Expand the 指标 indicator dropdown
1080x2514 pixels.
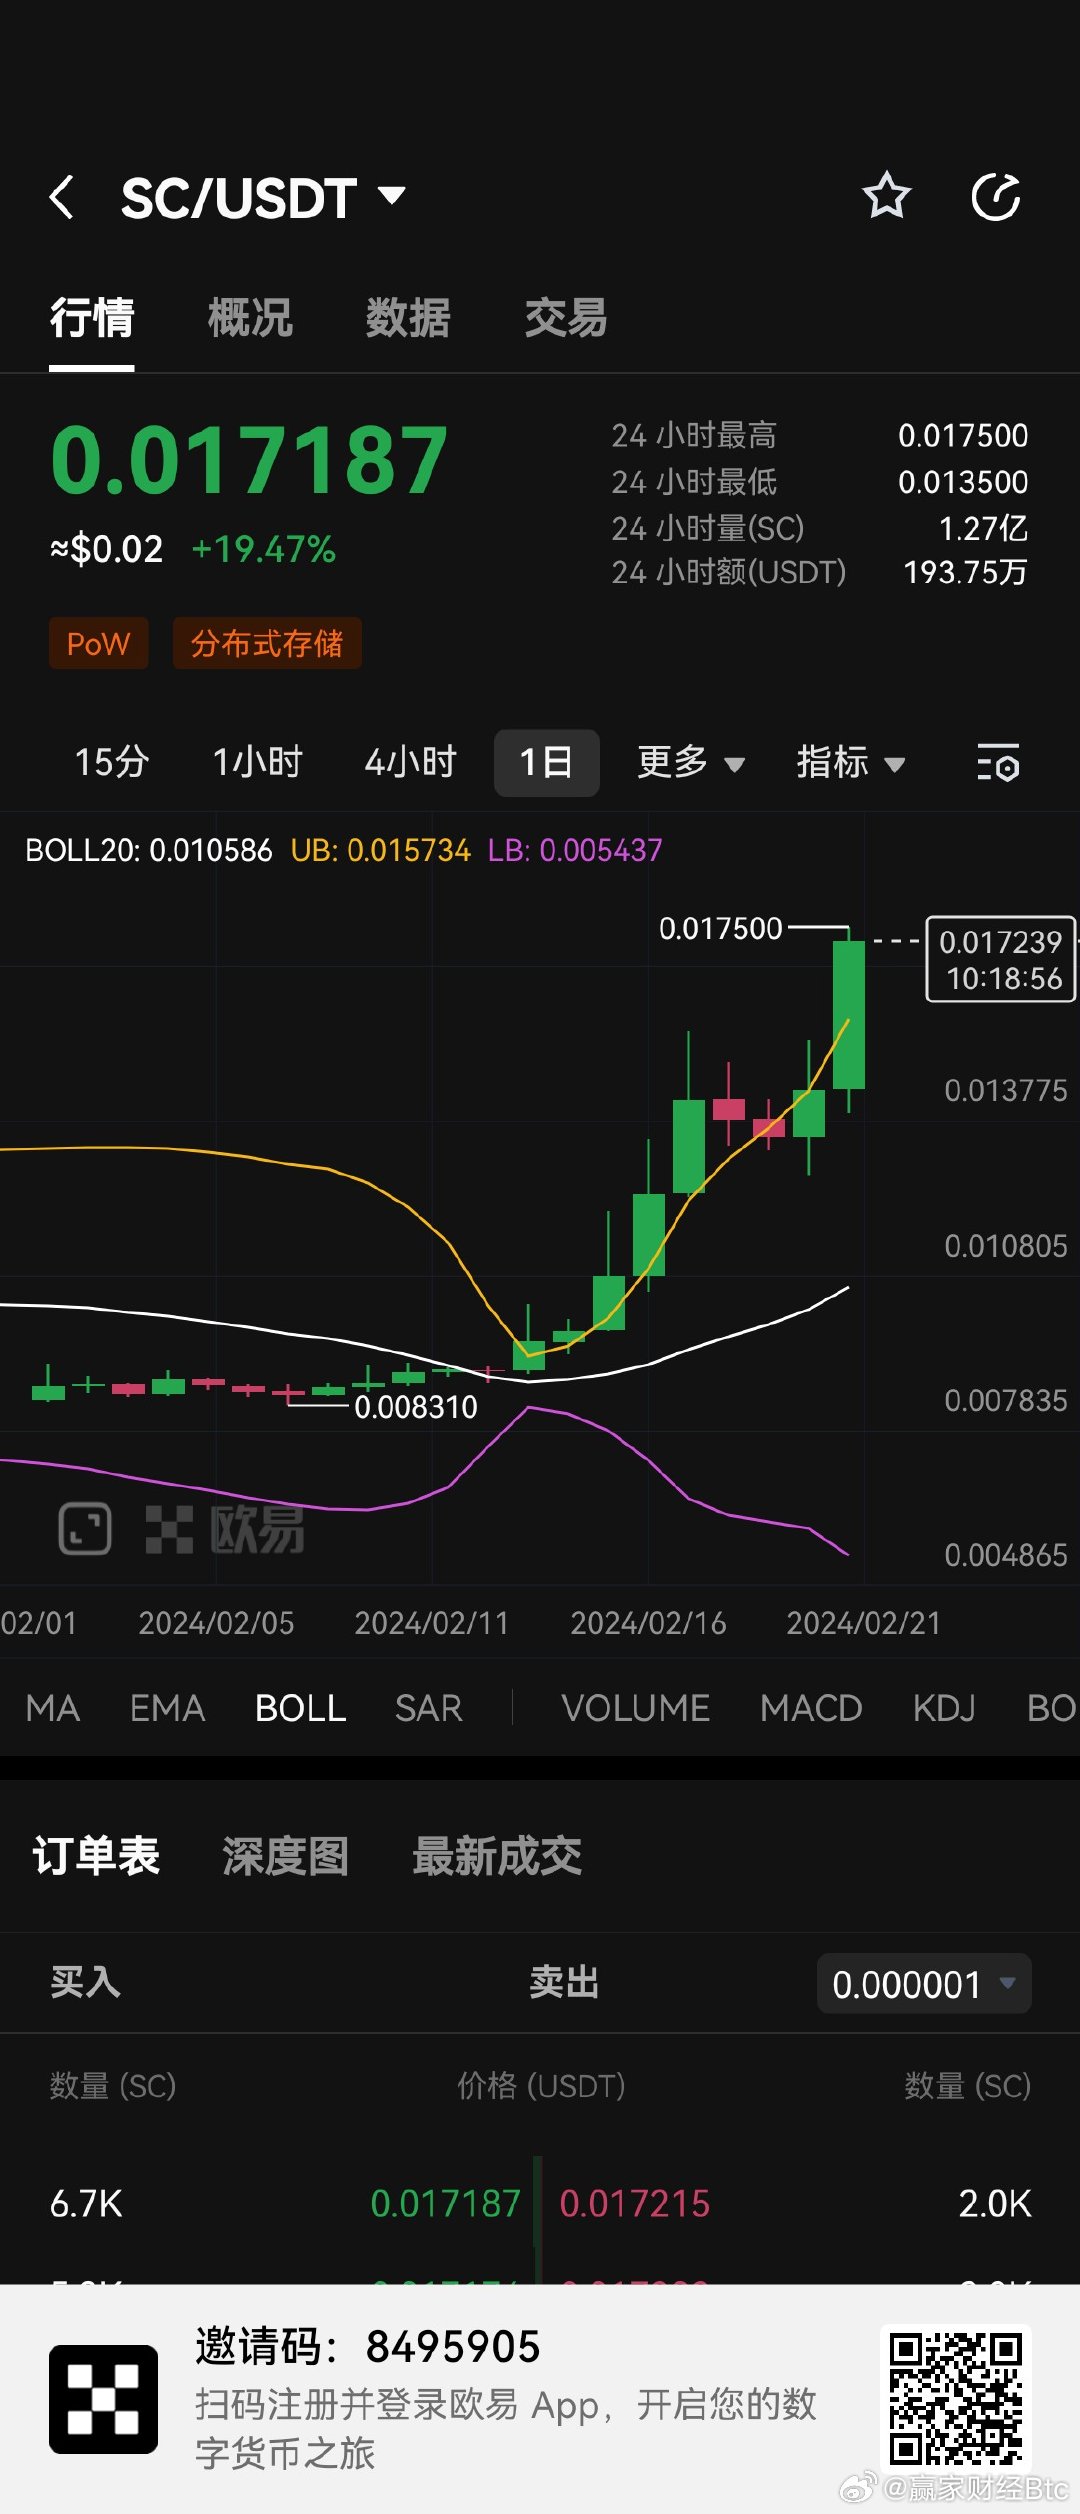[x=851, y=763]
